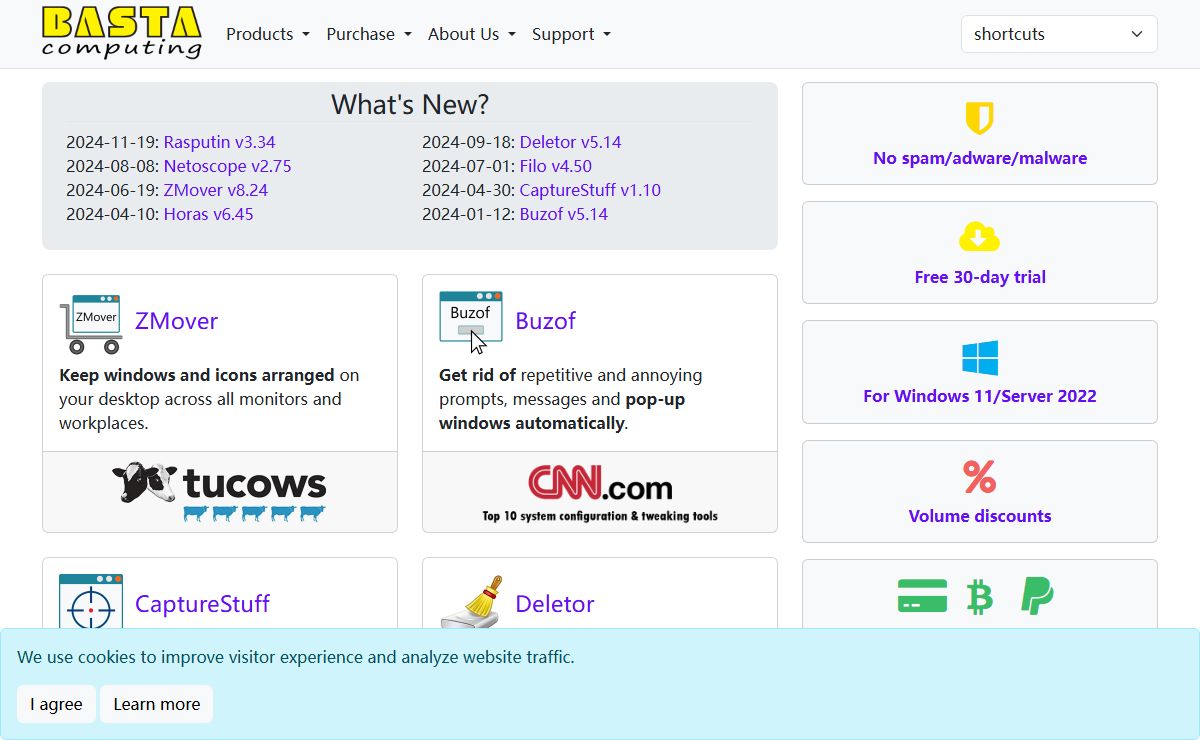Click the cloud download icon

coord(980,237)
